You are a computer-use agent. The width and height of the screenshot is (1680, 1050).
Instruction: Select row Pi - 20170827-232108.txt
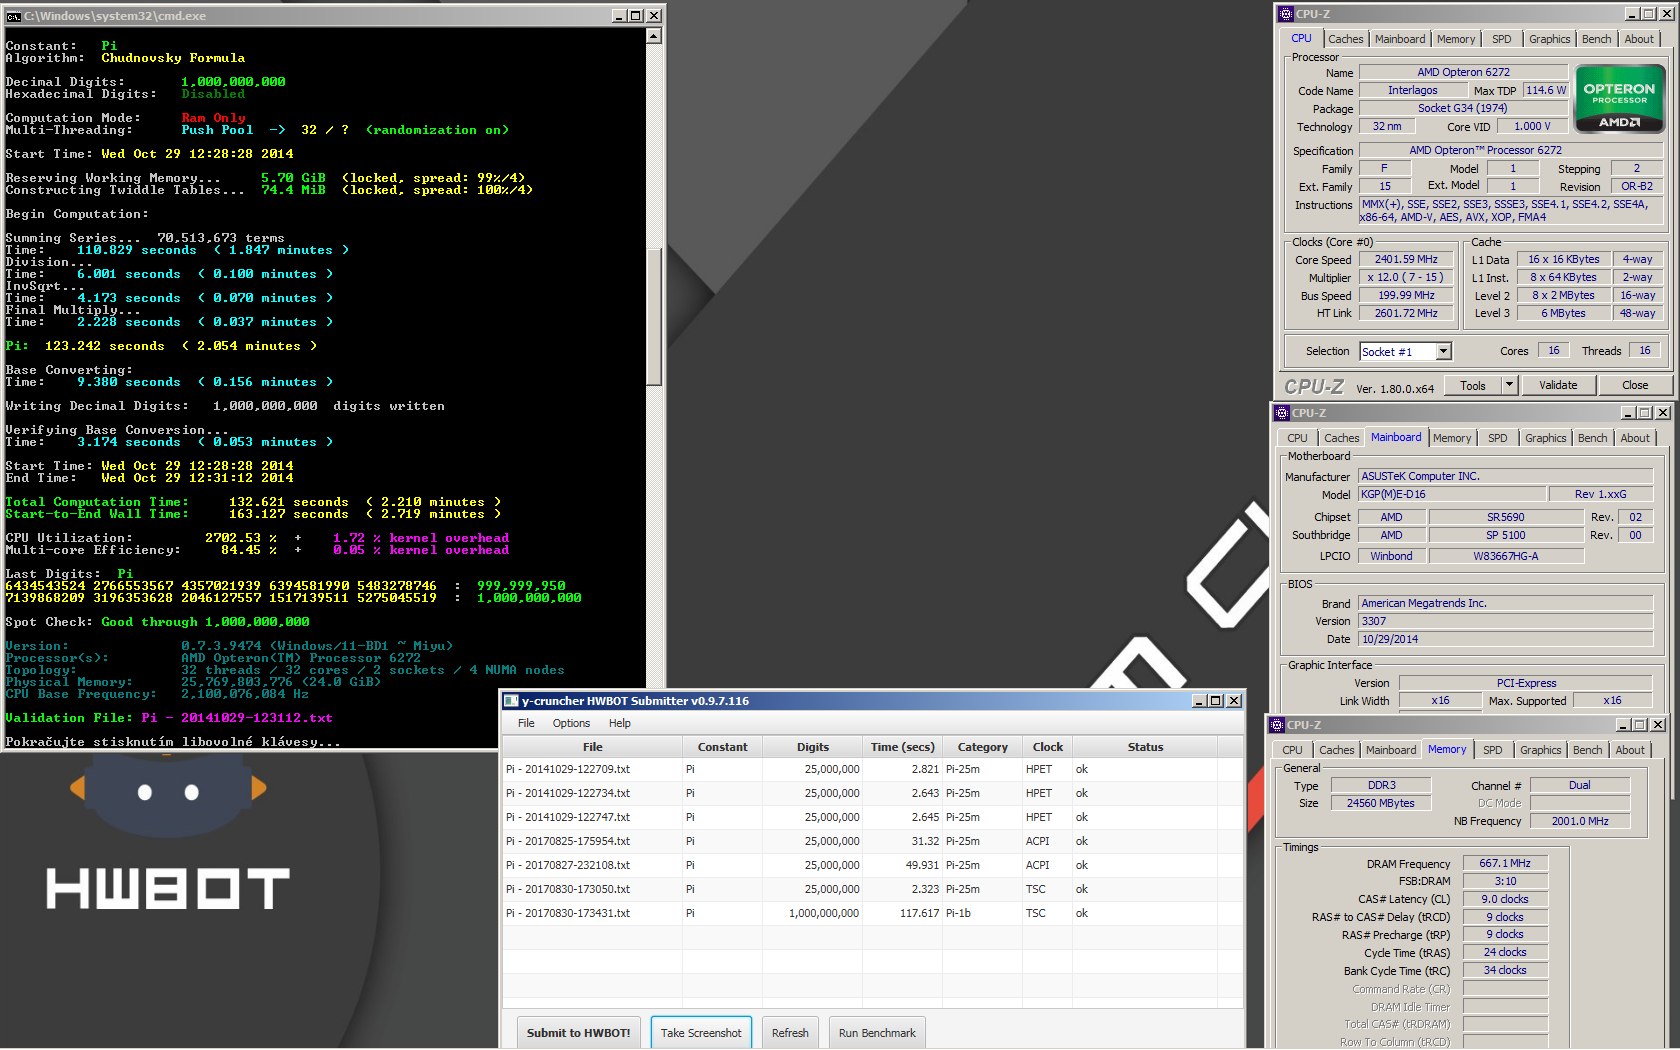point(872,865)
